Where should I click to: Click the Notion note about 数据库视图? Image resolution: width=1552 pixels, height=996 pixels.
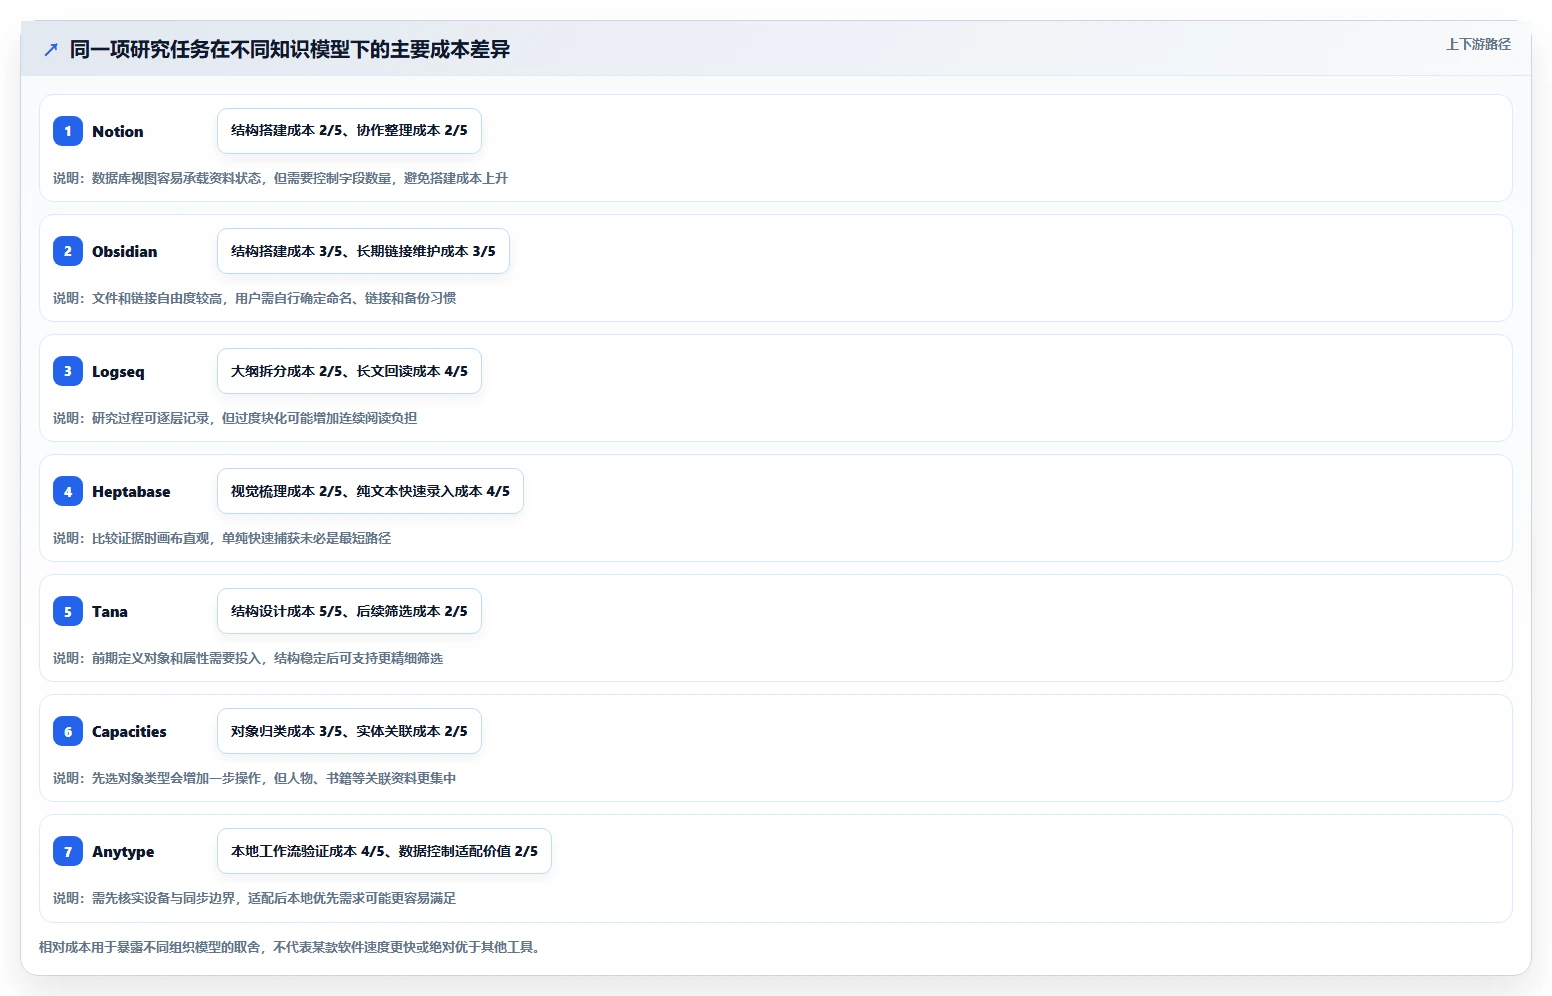tap(280, 178)
